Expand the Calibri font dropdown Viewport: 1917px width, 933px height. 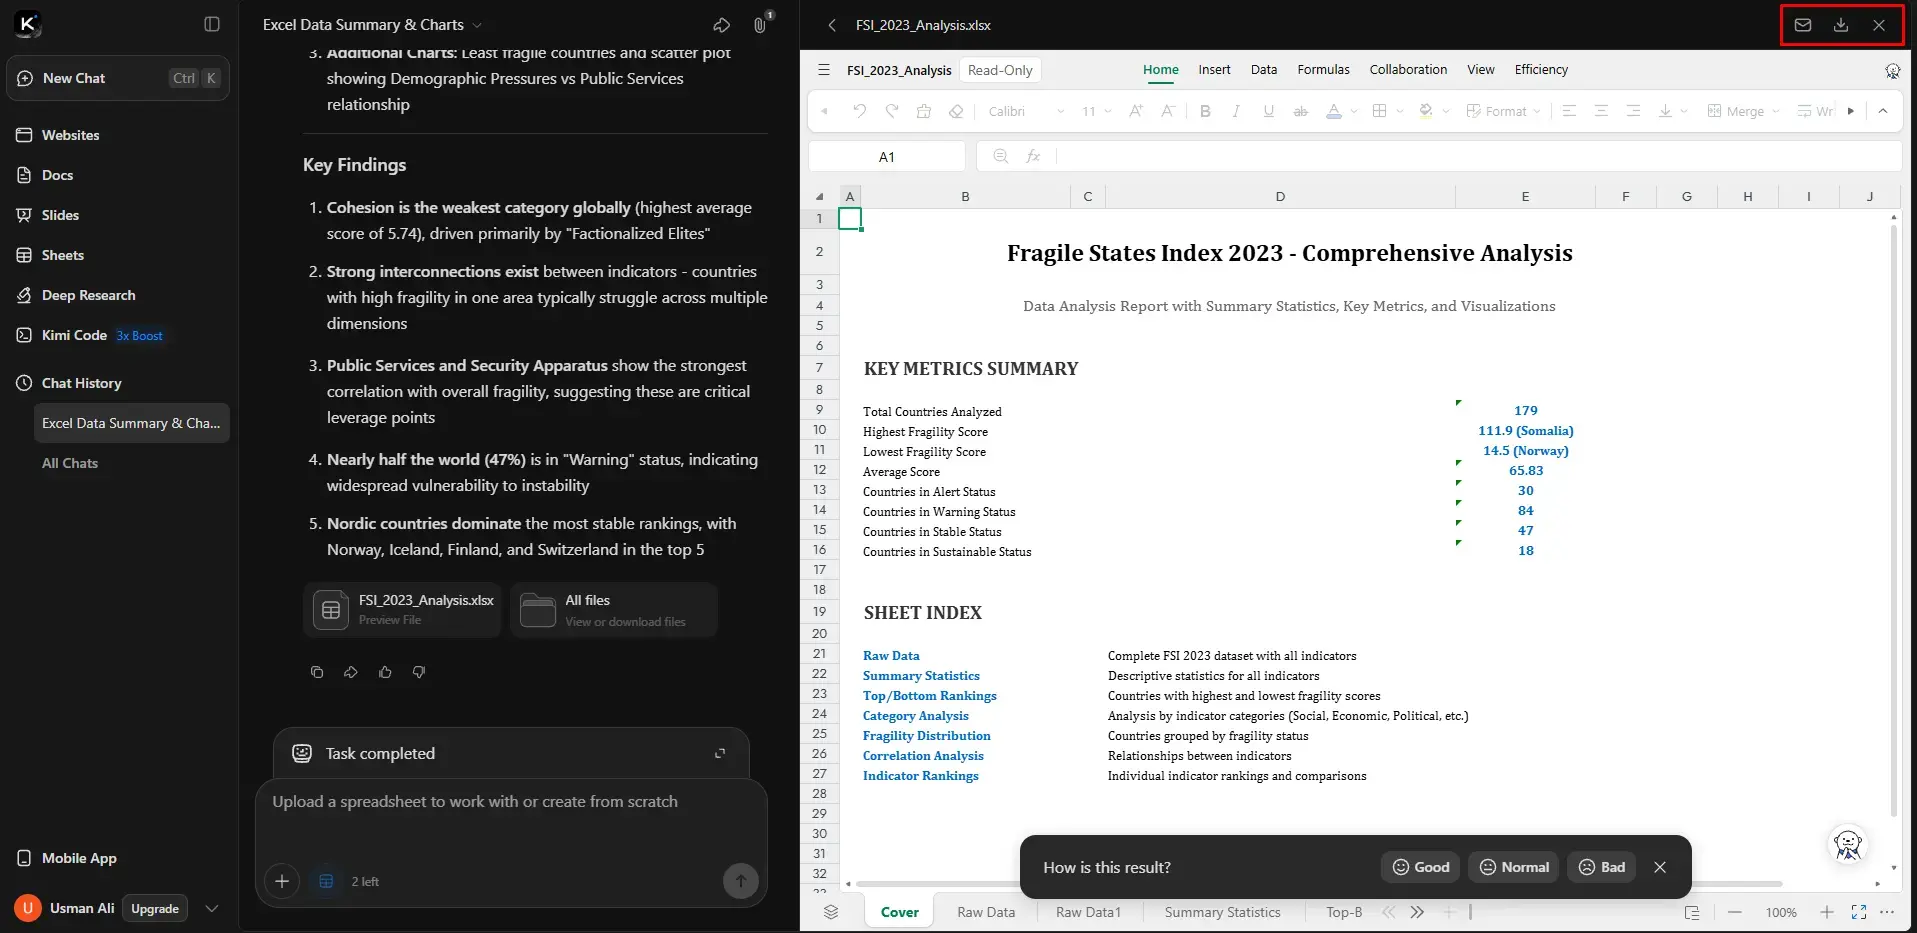tap(1059, 111)
